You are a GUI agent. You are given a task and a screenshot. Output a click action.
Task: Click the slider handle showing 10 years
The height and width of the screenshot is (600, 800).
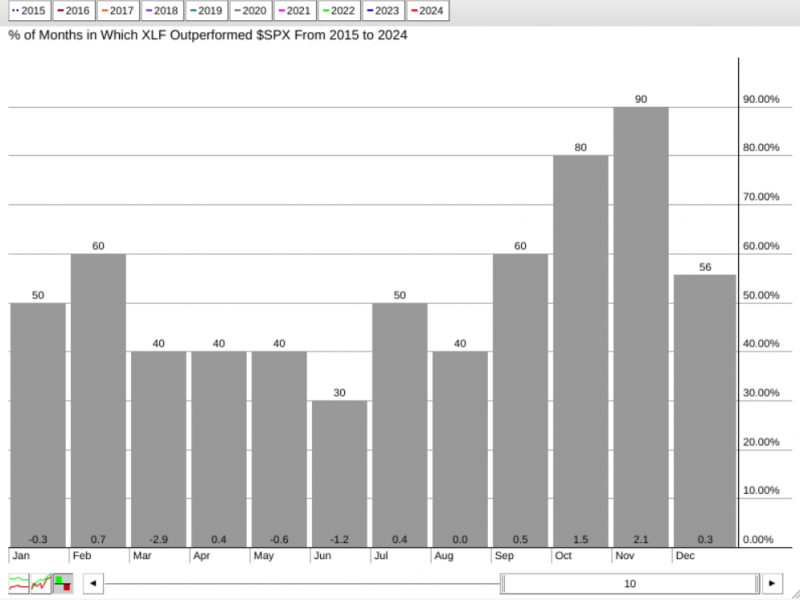[x=630, y=583]
